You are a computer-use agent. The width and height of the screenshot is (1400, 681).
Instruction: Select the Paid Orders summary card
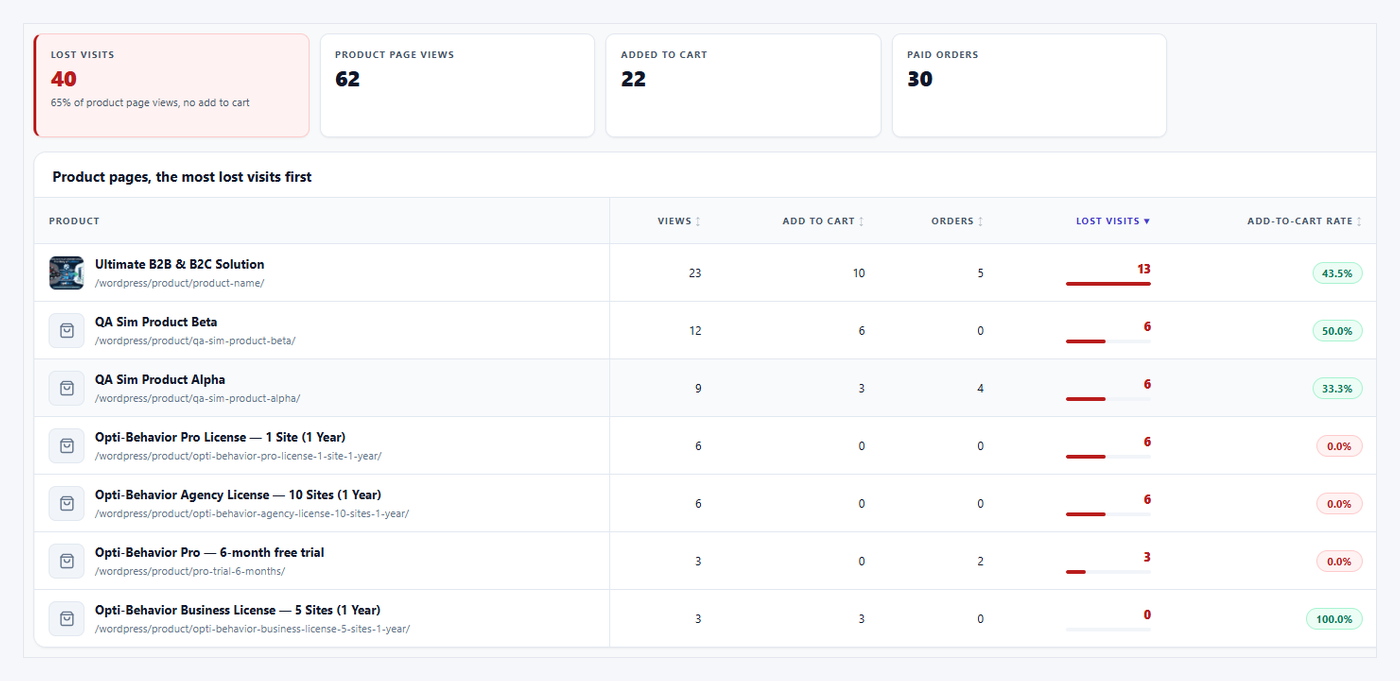(1029, 85)
